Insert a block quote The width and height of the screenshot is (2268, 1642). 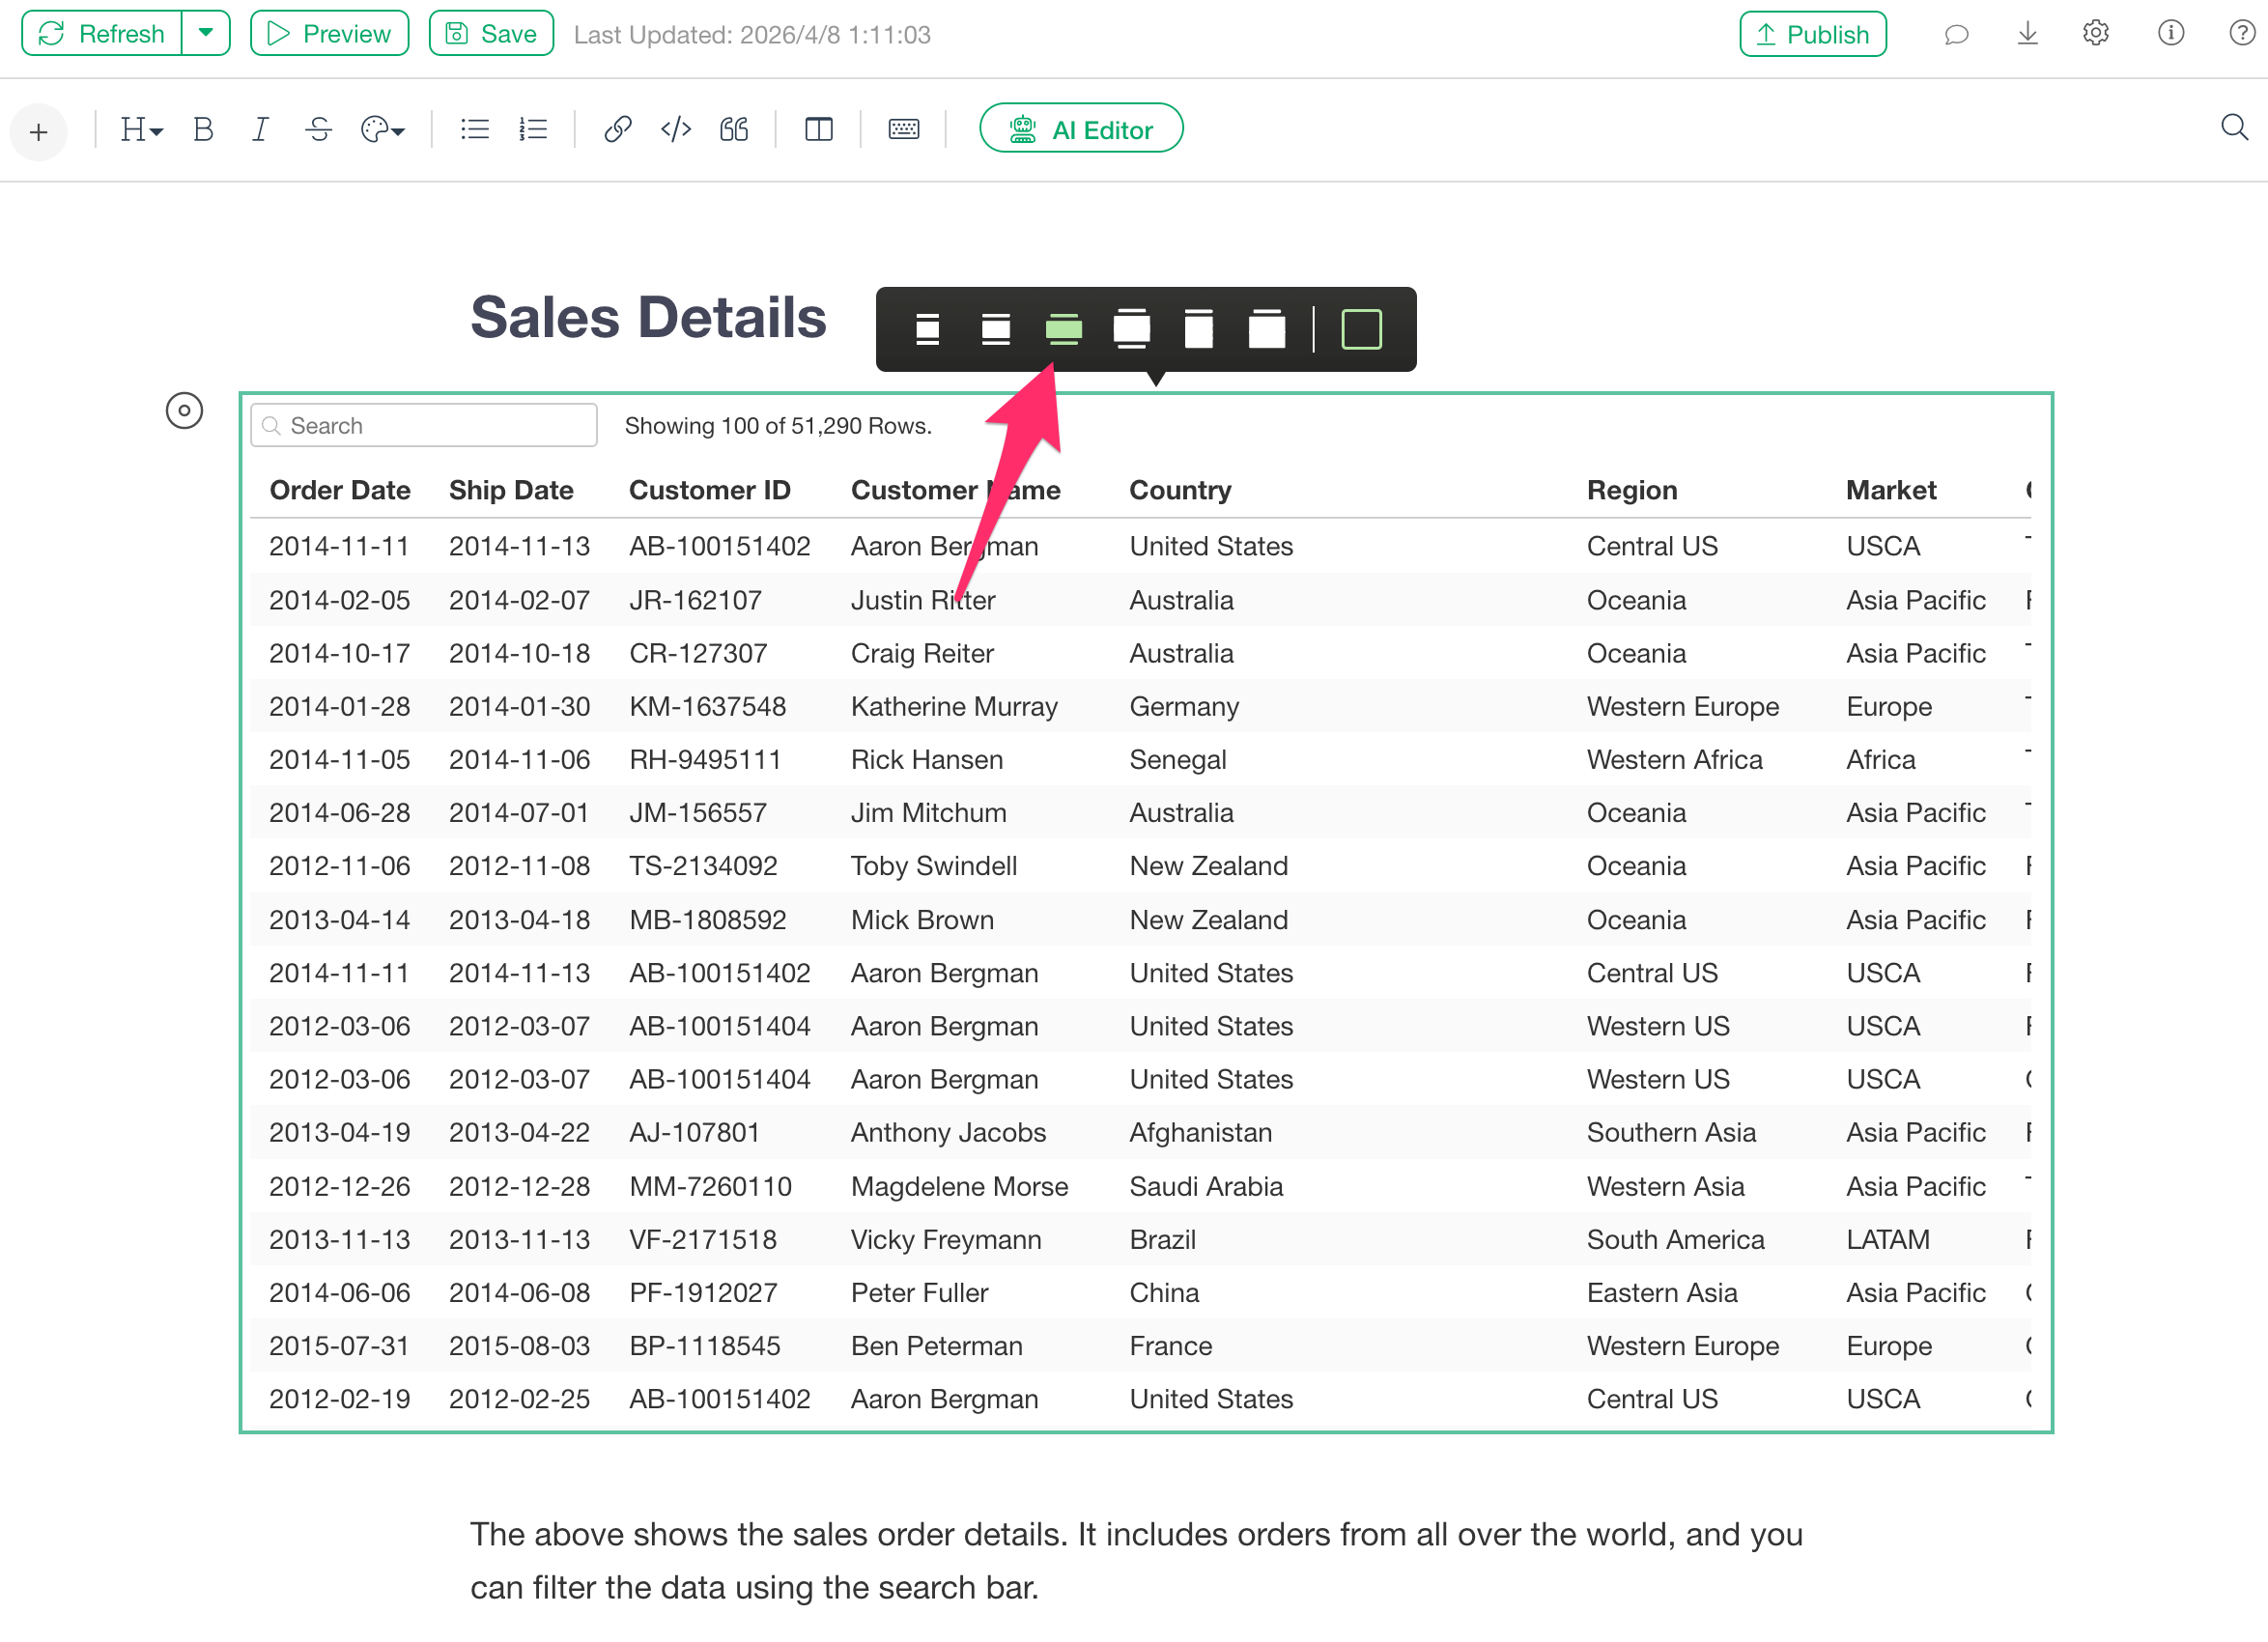pos(734,130)
